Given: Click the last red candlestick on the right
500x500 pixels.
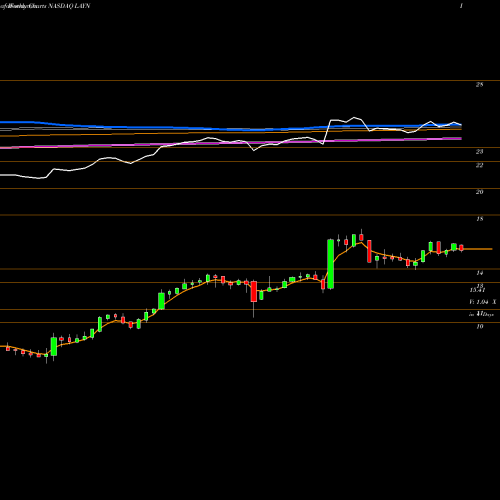Looking at the screenshot, I should pos(462,248).
